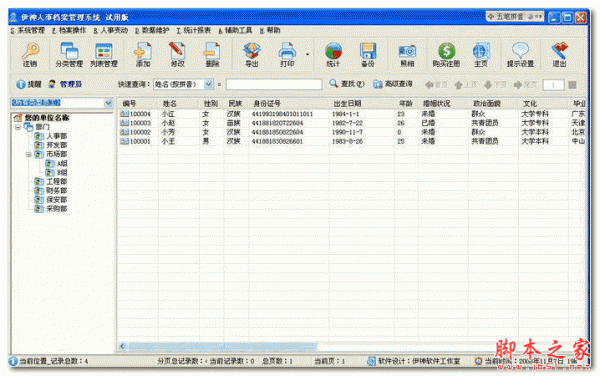Click the 提醒 reminder info icon
The height and width of the screenshot is (376, 600).
28,84
